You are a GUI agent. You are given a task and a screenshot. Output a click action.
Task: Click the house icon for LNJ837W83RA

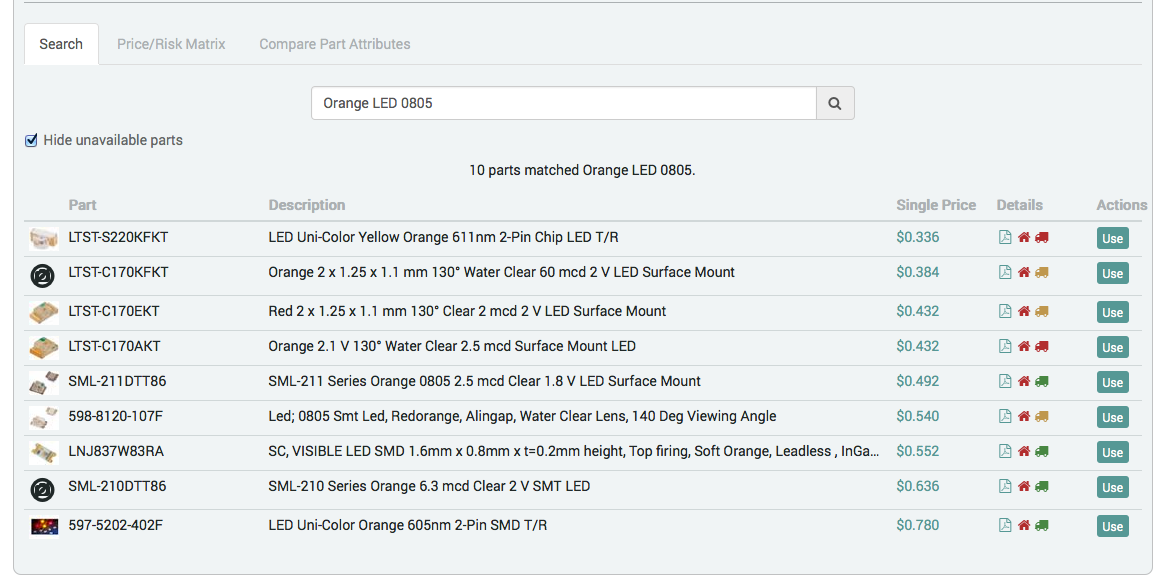point(1023,451)
